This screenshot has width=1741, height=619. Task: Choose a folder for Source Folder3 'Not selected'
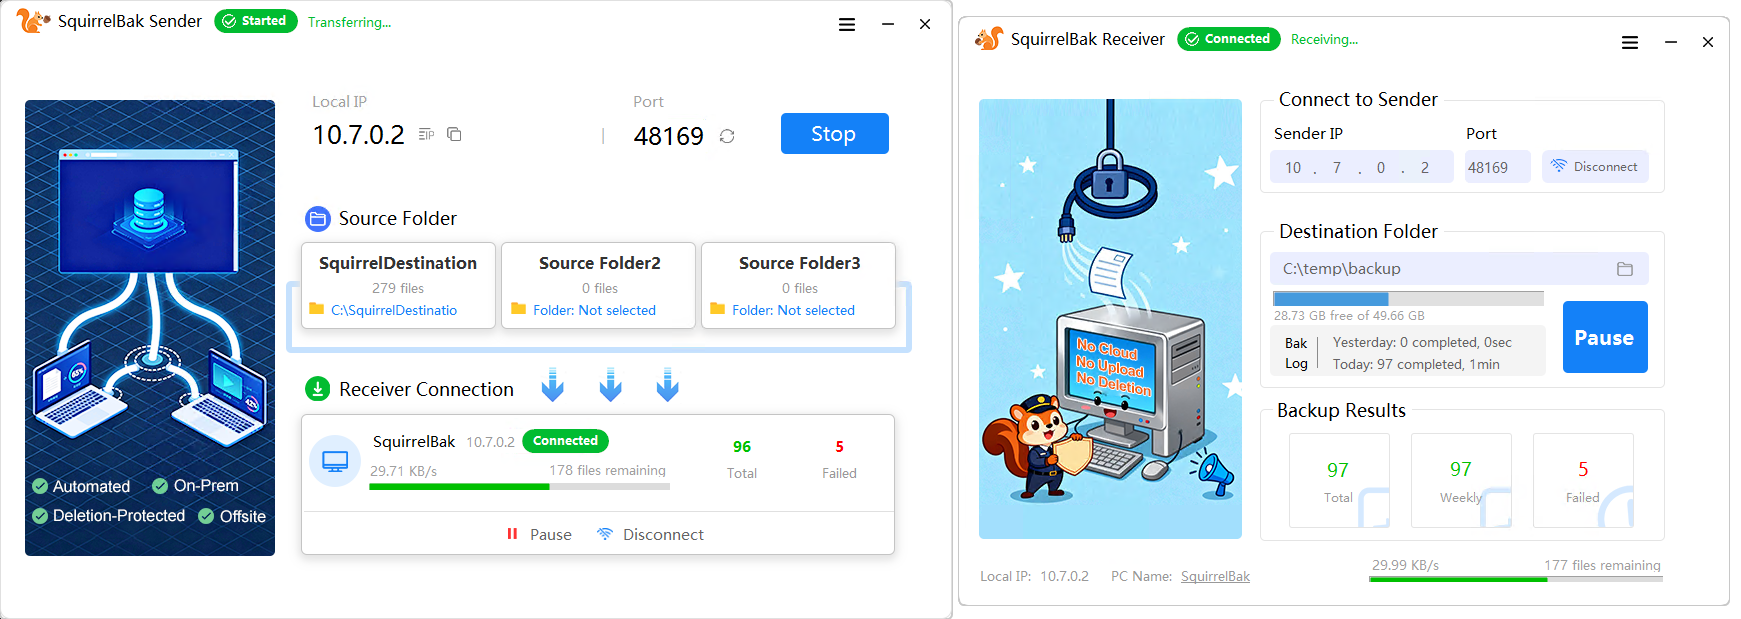pos(793,310)
